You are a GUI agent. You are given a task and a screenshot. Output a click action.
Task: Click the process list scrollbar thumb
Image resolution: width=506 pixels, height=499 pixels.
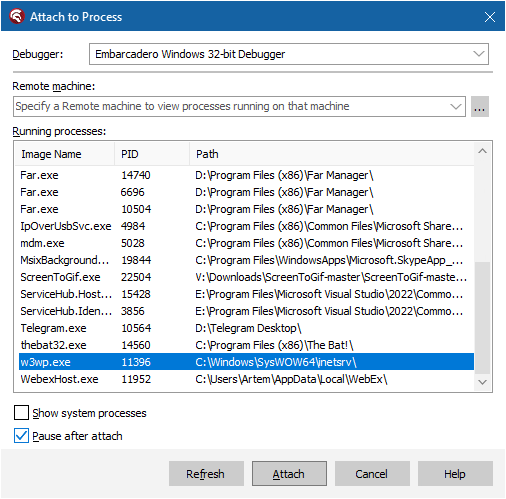[482, 318]
